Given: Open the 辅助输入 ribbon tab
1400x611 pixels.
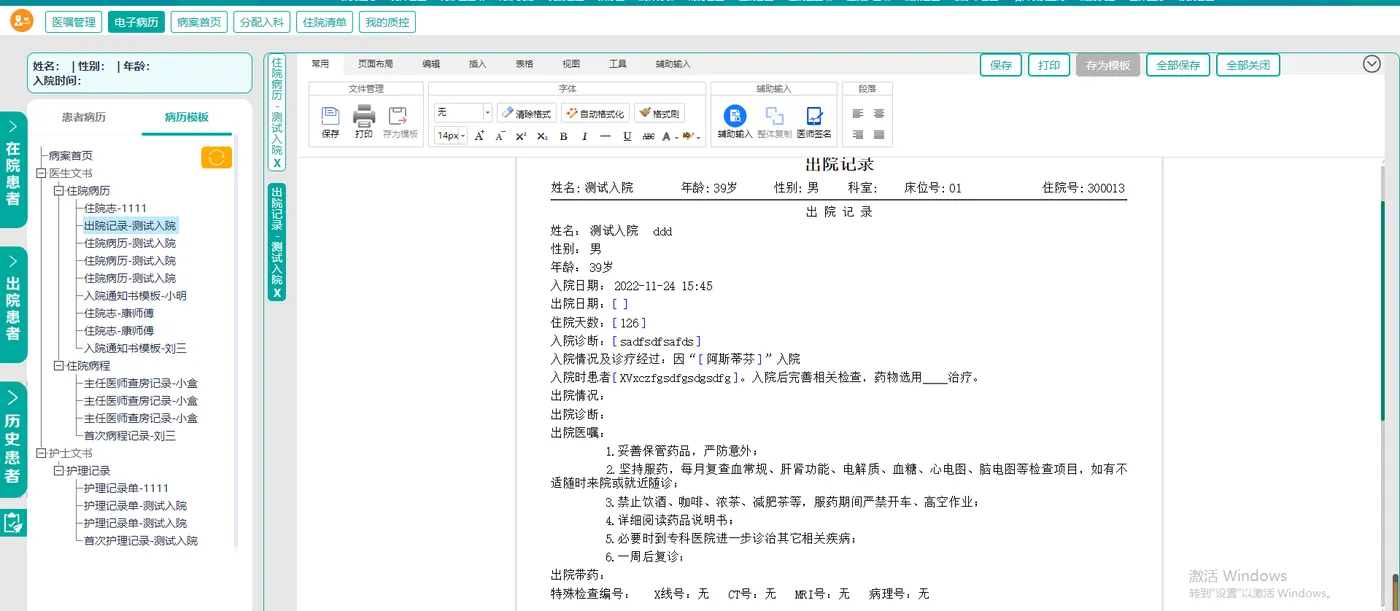Looking at the screenshot, I should 673,63.
